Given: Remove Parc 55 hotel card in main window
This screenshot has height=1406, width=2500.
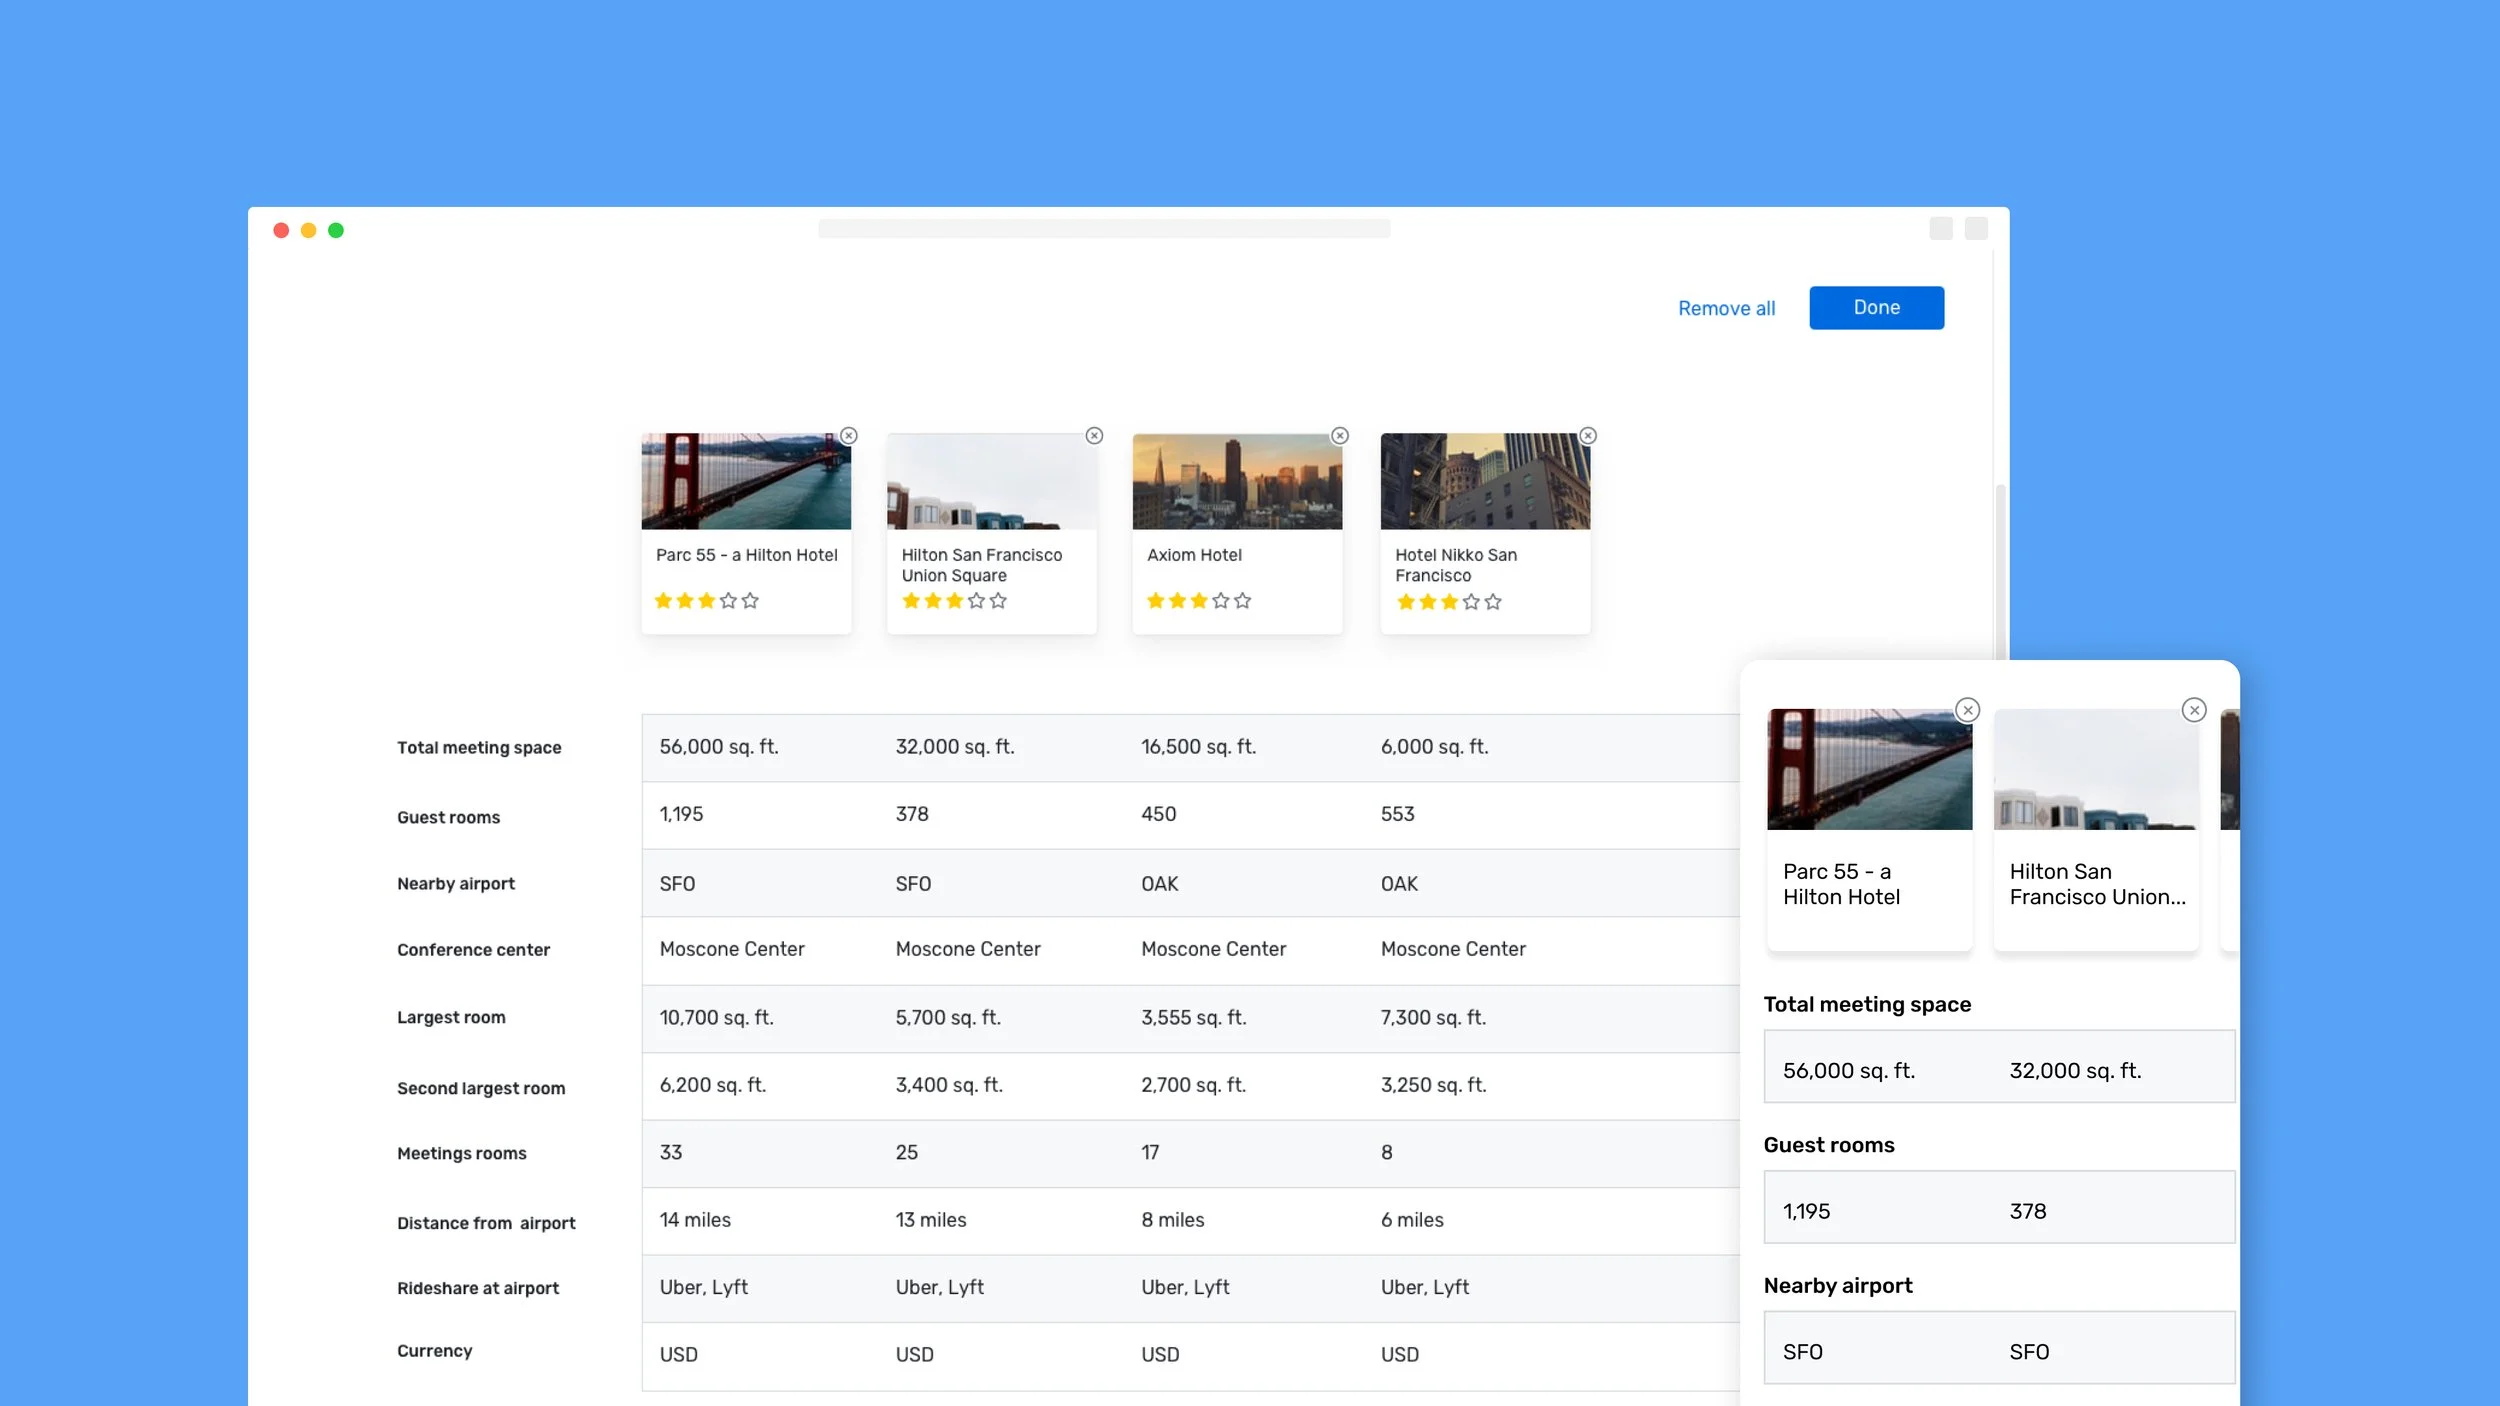Looking at the screenshot, I should (x=848, y=436).
